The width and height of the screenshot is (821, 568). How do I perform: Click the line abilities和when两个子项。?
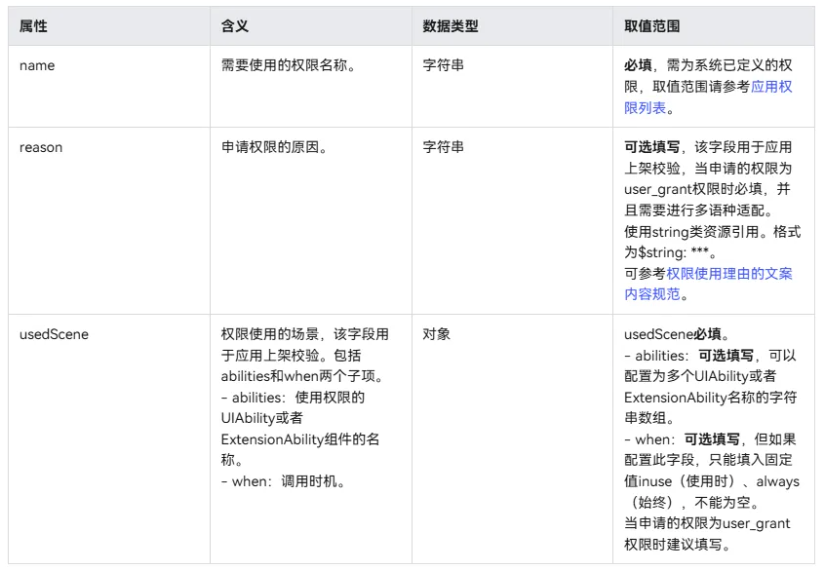coord(303,376)
